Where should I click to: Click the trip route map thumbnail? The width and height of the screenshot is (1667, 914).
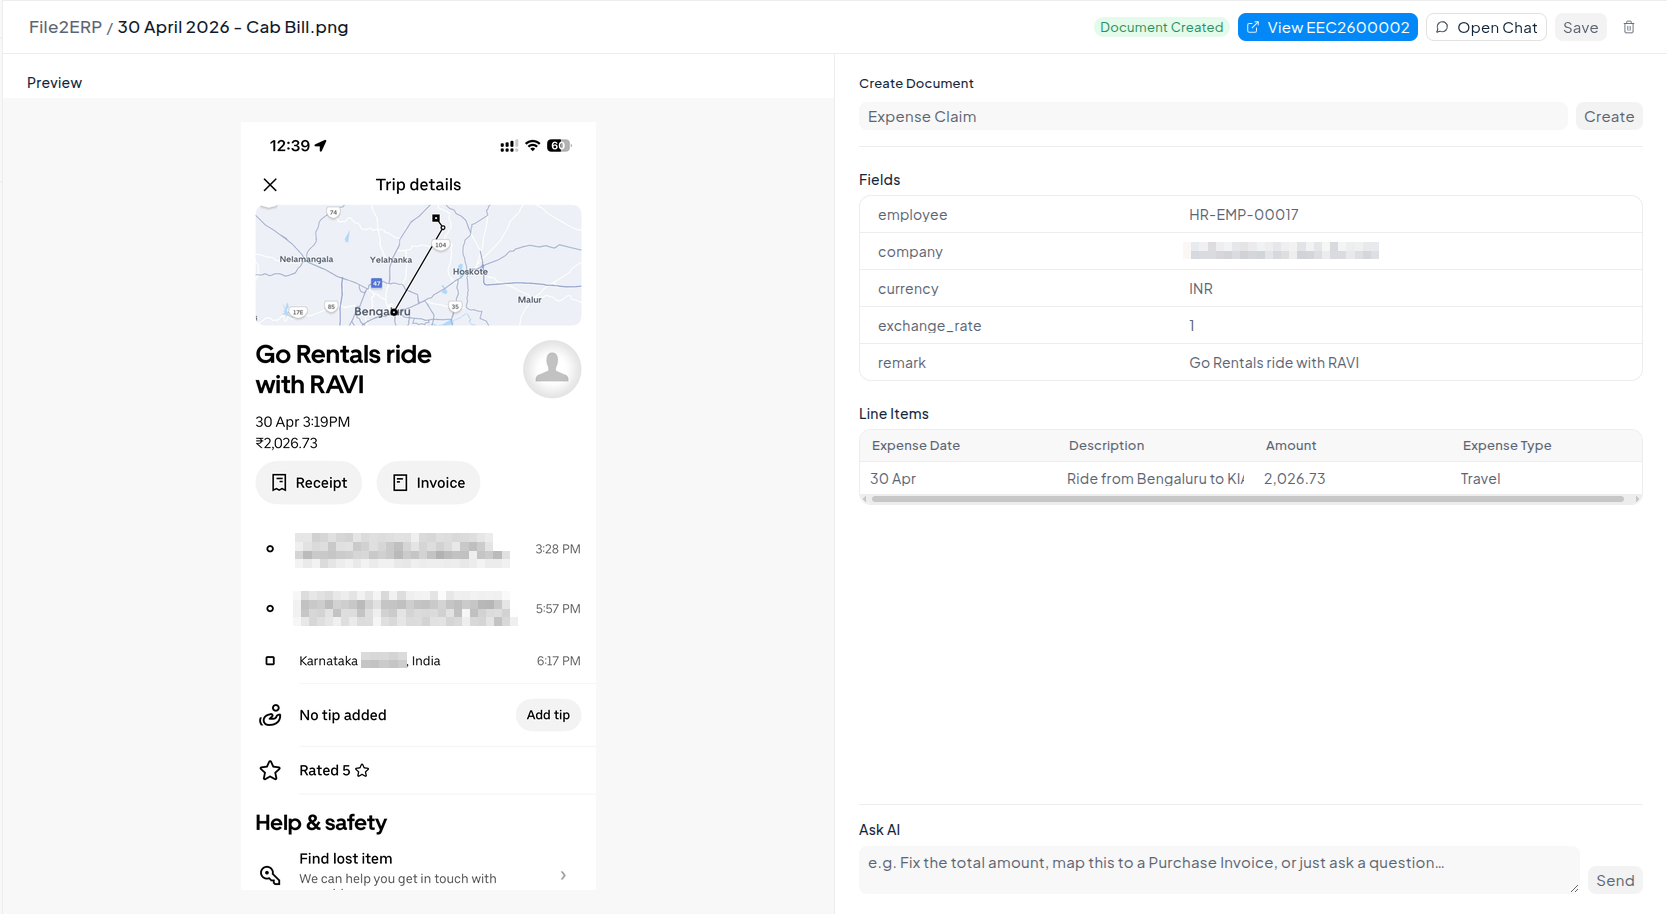(418, 265)
